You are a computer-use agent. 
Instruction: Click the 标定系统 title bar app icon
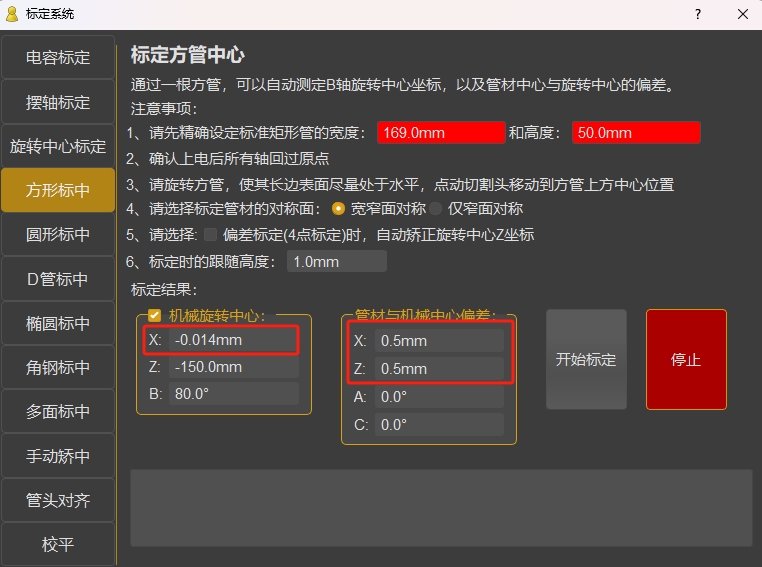[12, 14]
